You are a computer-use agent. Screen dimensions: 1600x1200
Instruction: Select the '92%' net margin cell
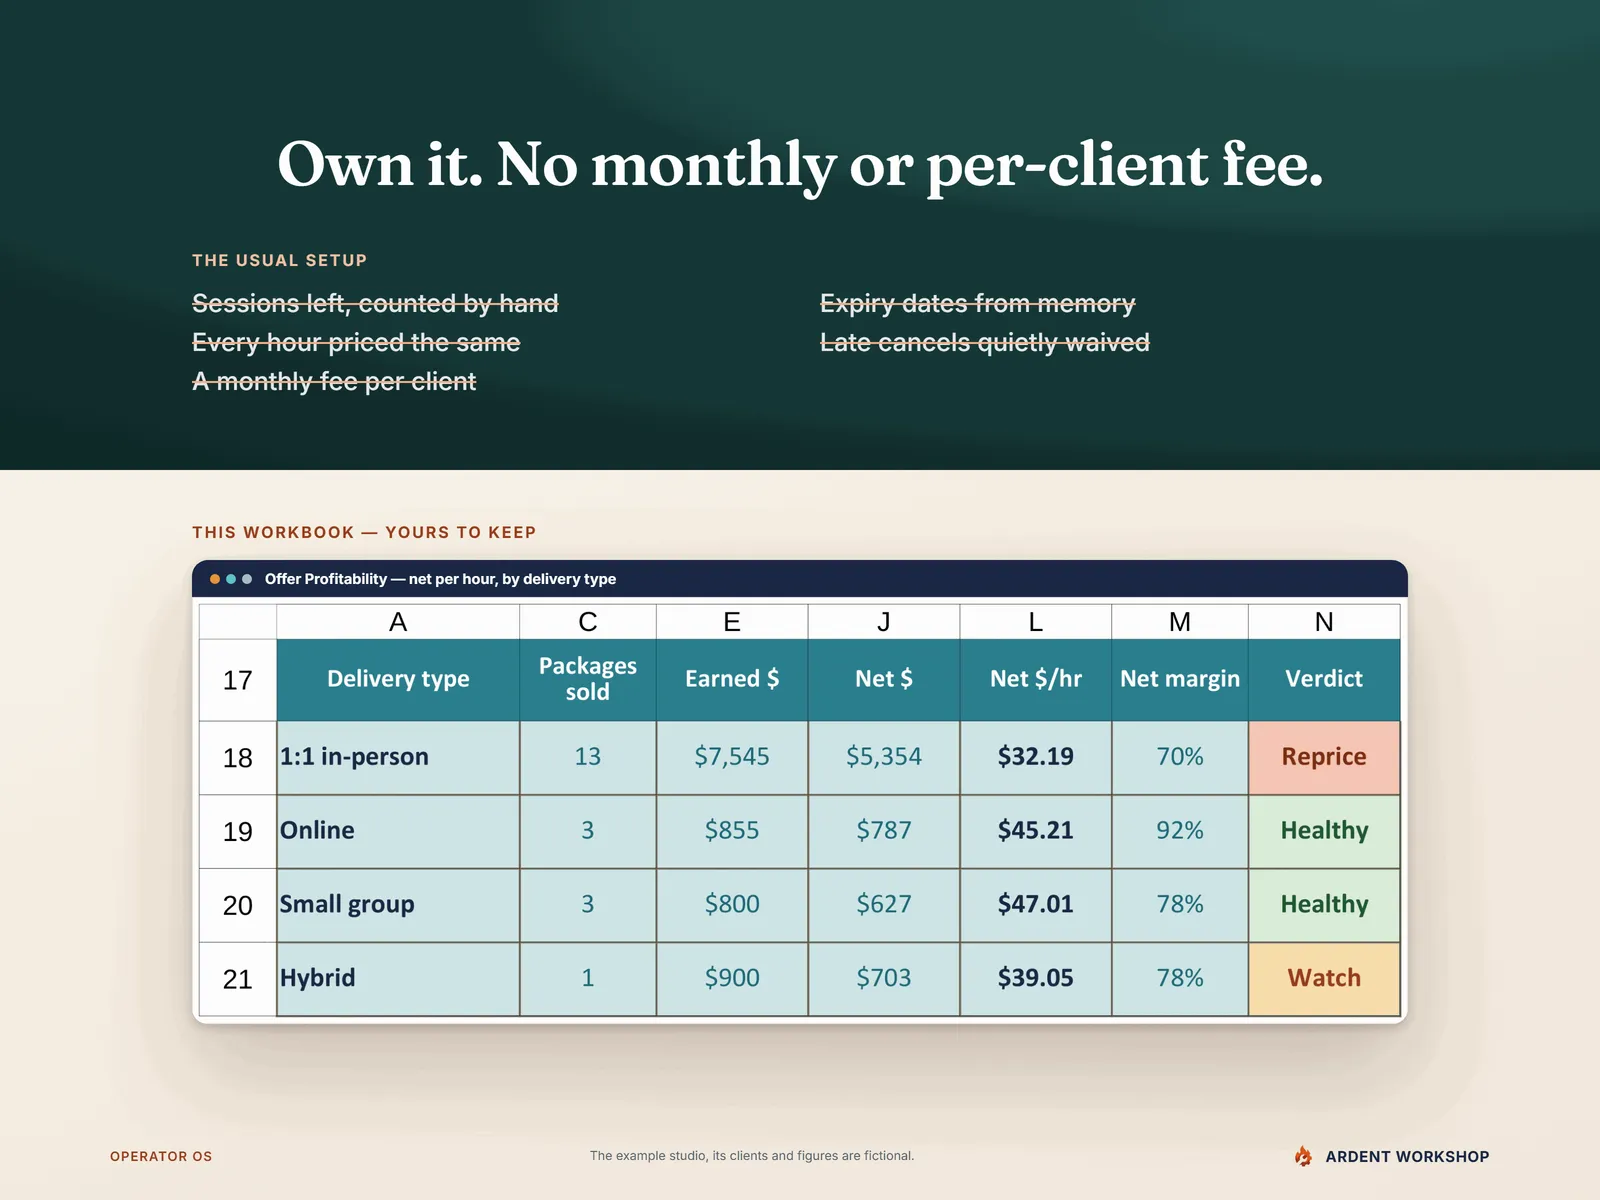pos(1180,832)
